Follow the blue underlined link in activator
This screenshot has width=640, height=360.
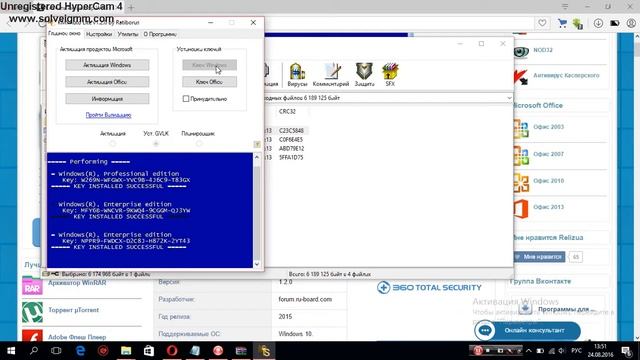[x=108, y=115]
